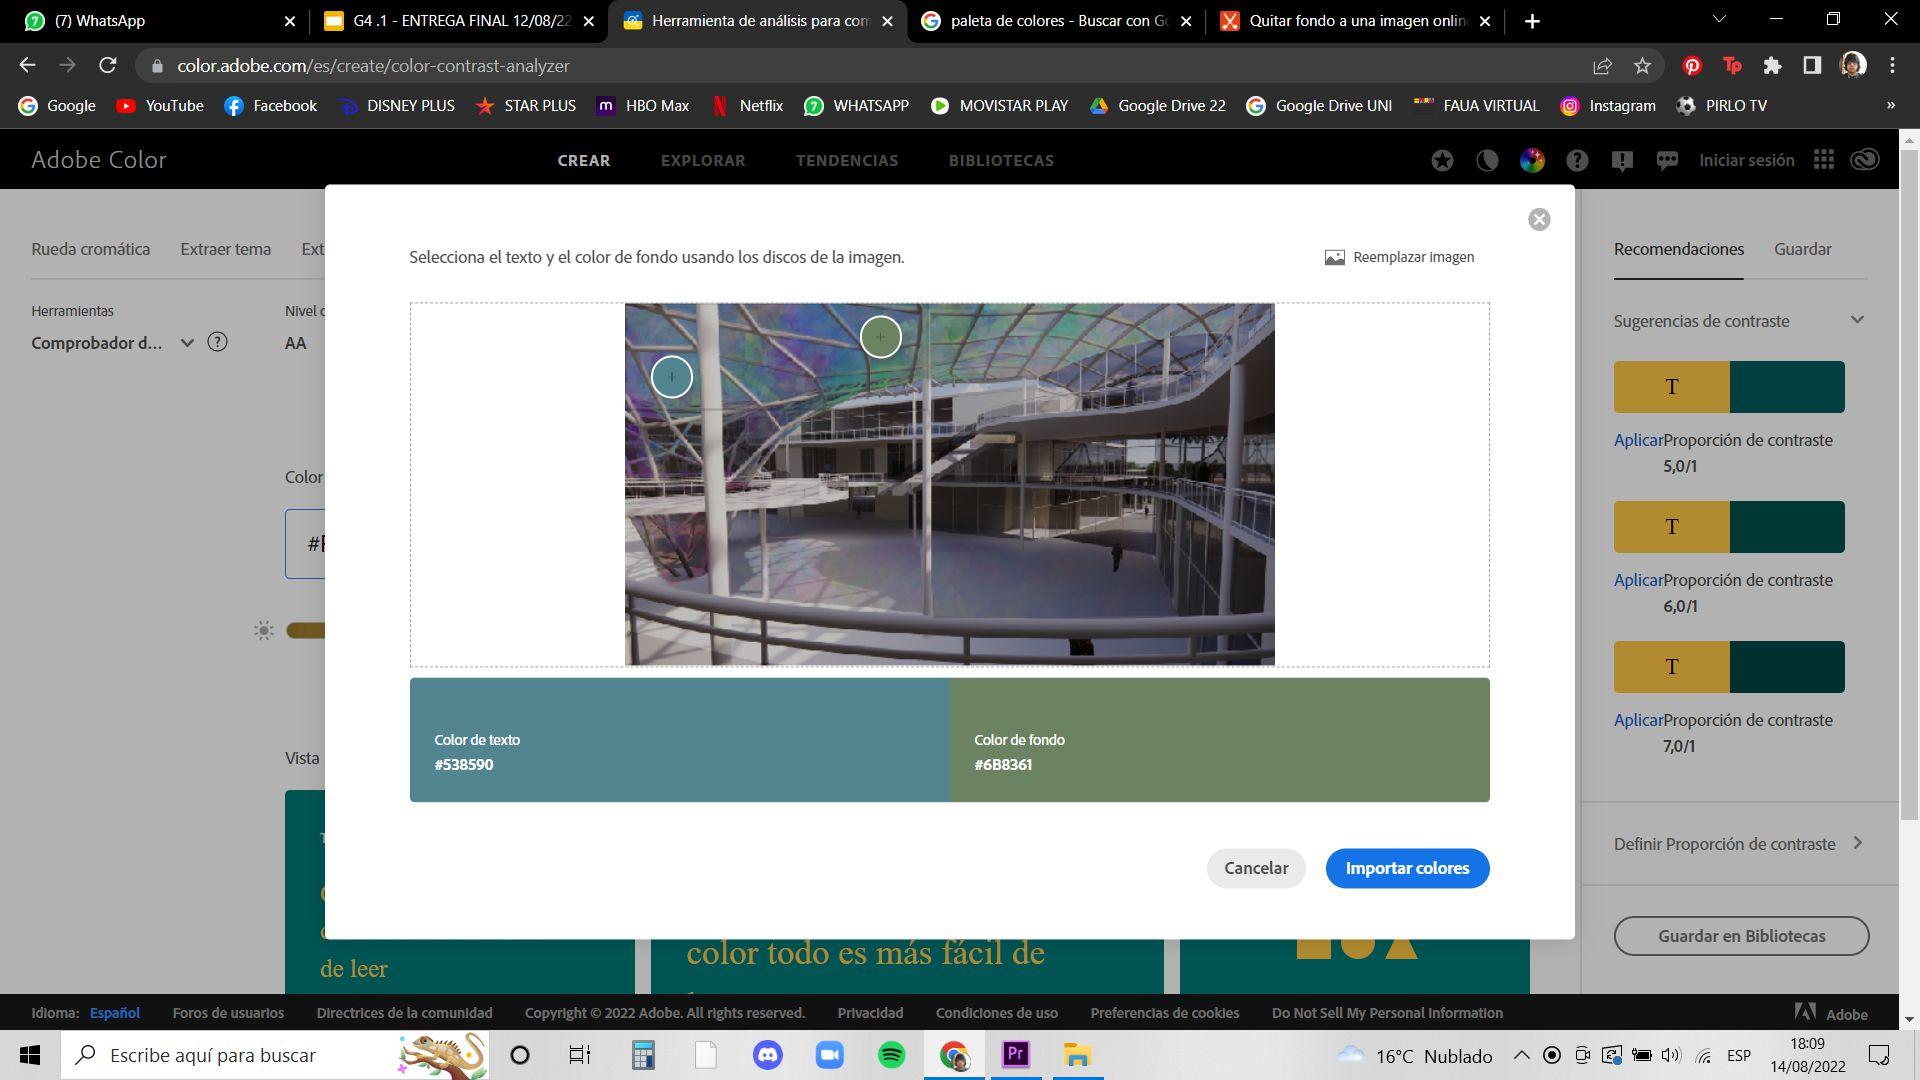This screenshot has width=1920, height=1080.
Task: Switch to the Guardar tab
Action: point(1802,249)
